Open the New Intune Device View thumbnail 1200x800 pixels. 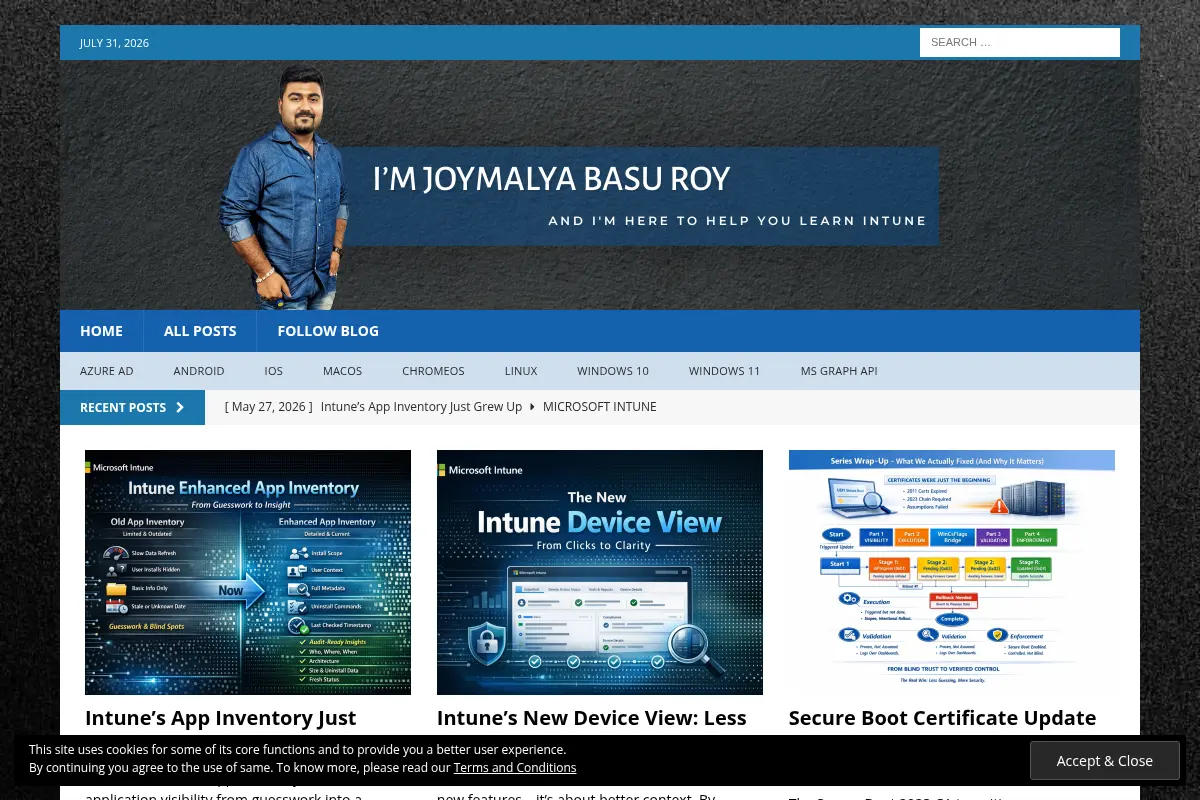pyautogui.click(x=600, y=572)
